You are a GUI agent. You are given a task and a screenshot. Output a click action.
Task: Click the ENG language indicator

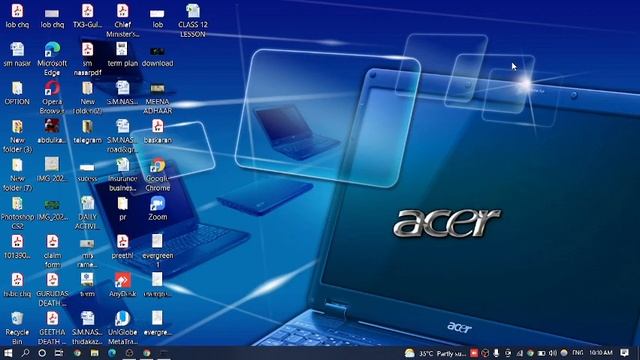tap(577, 353)
